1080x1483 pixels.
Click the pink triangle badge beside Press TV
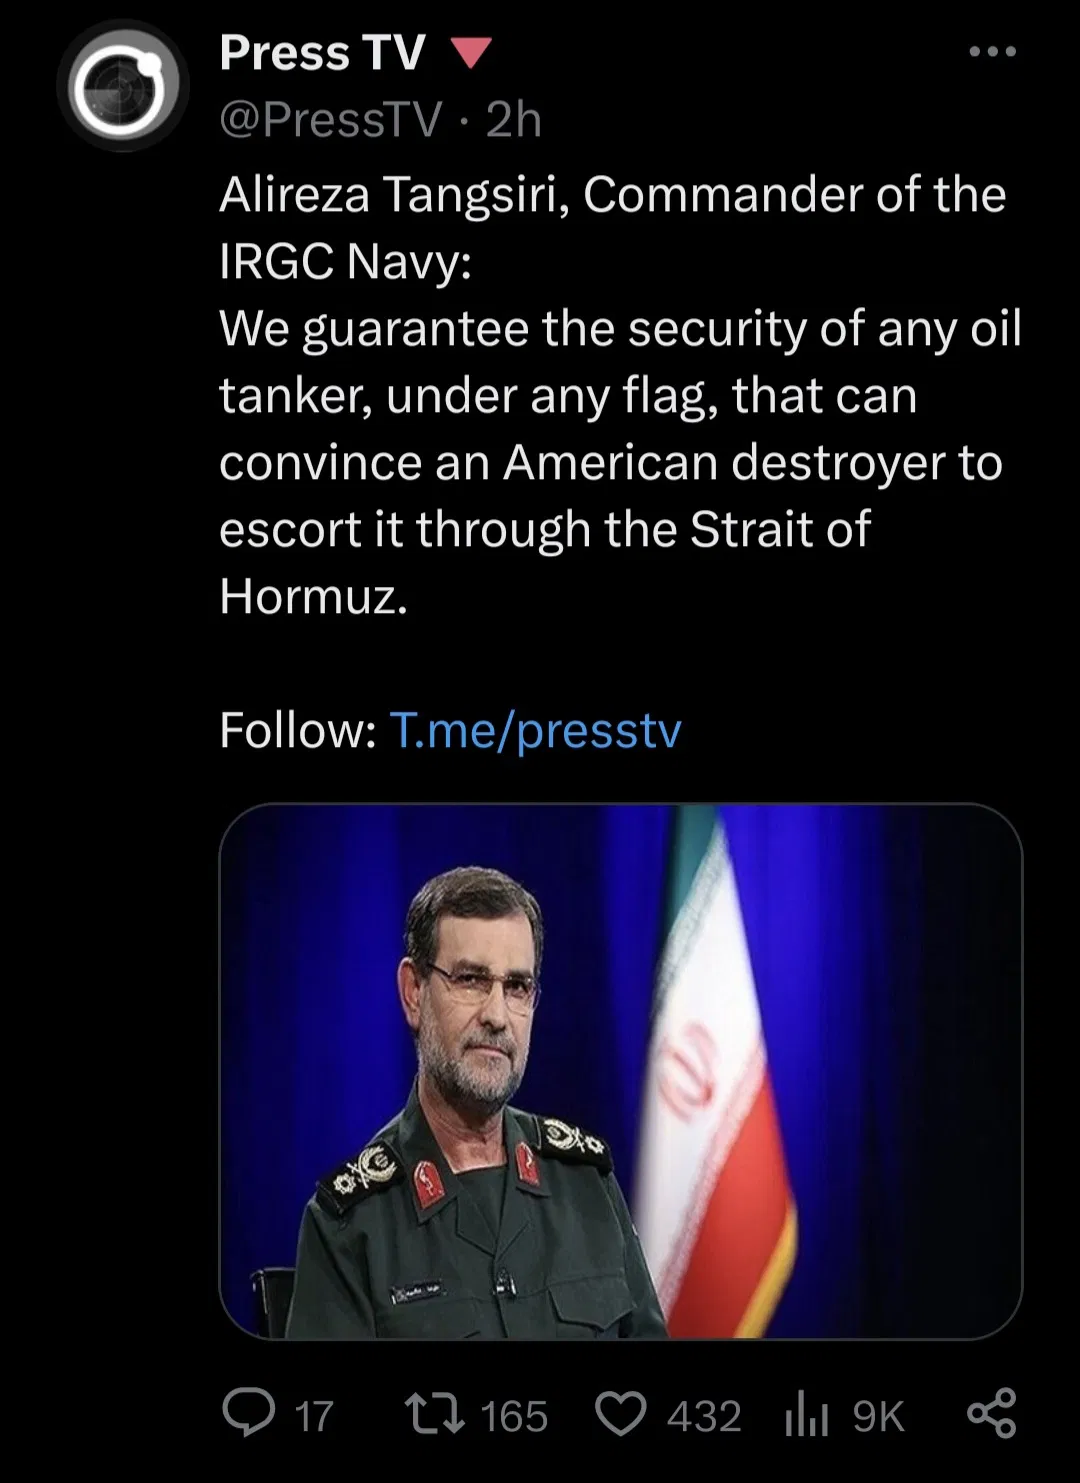(470, 52)
